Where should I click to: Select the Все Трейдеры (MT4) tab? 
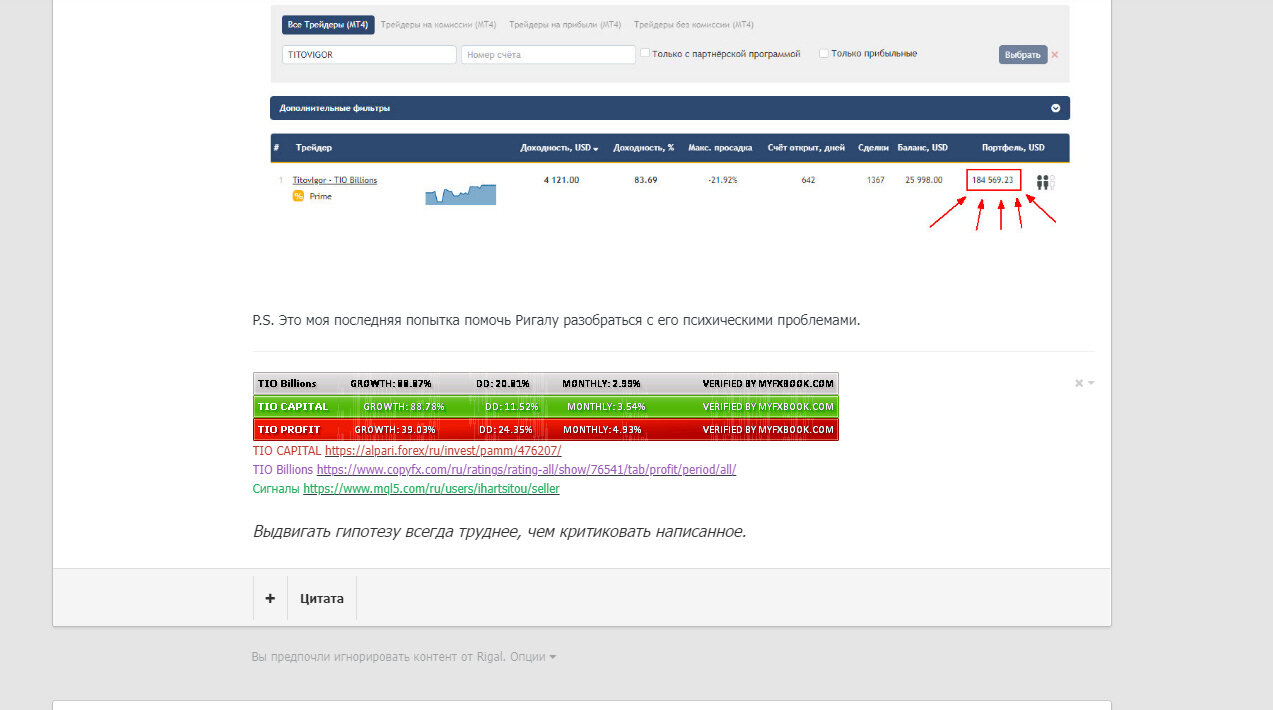pyautogui.click(x=328, y=24)
